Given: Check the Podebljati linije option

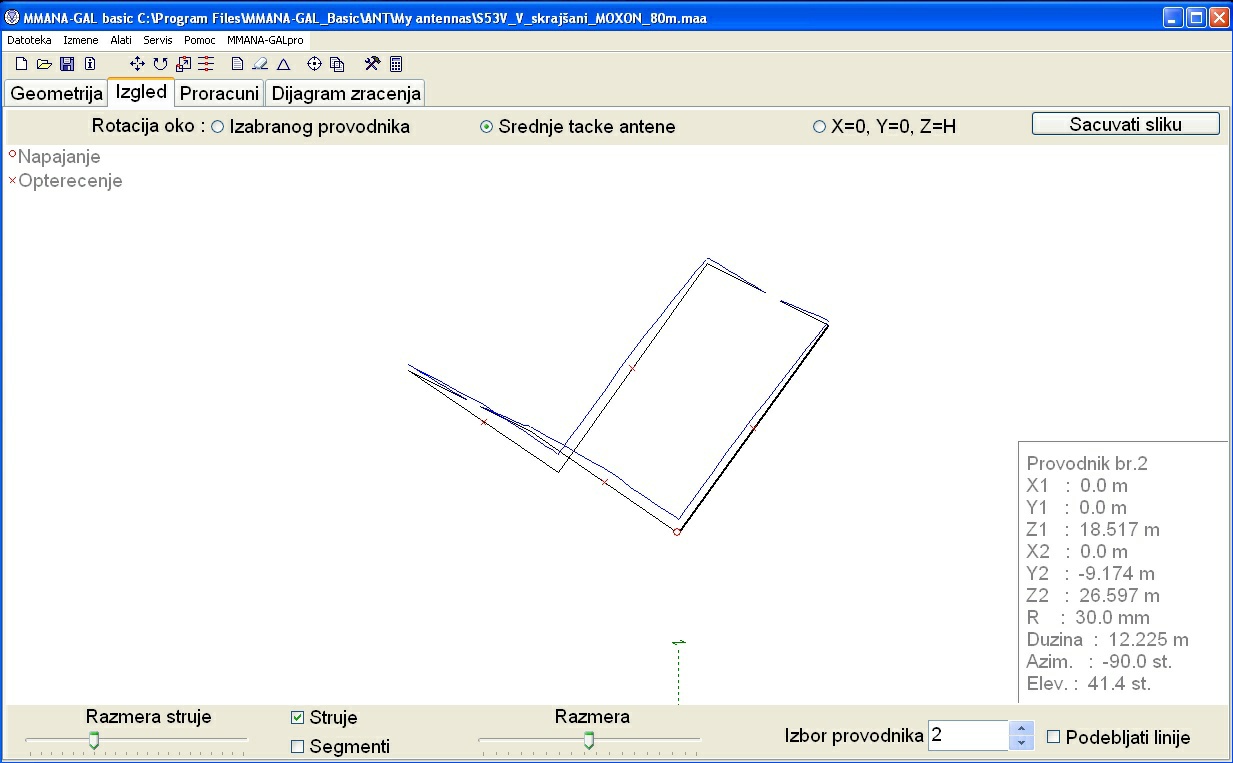Looking at the screenshot, I should (x=1053, y=737).
